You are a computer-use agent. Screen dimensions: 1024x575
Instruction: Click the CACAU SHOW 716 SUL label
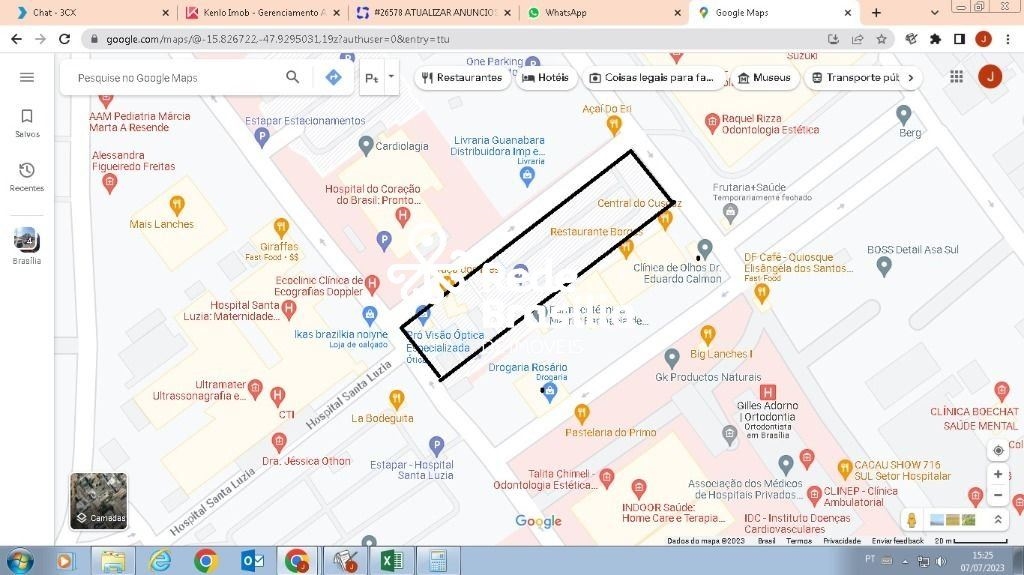point(903,470)
